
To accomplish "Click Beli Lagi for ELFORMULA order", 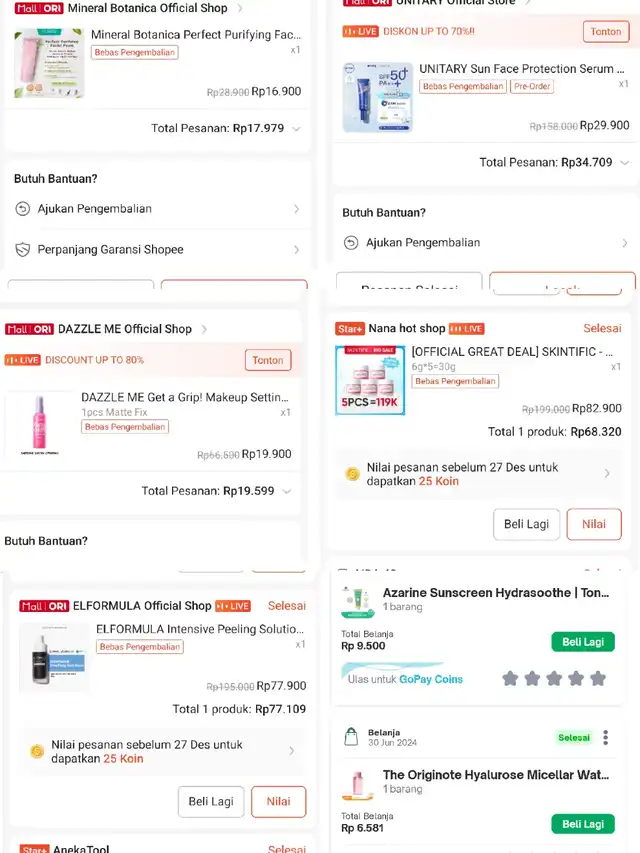I will point(211,802).
